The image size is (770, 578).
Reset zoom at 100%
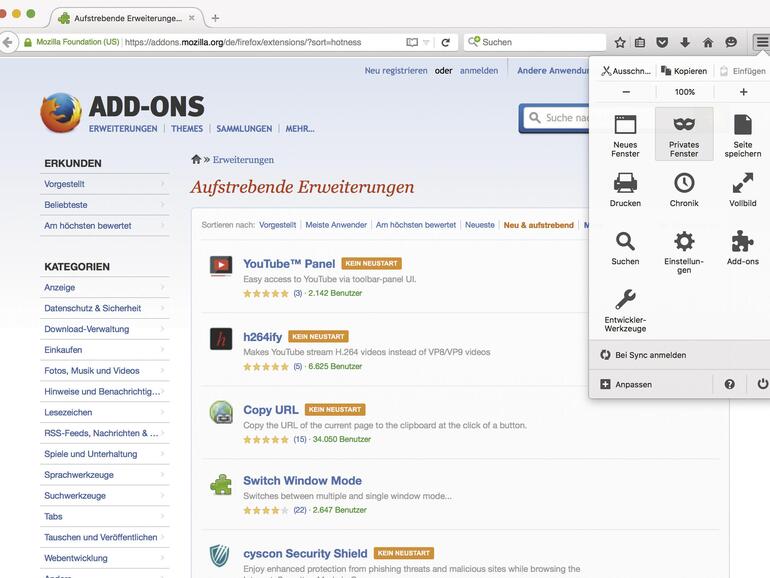pos(685,92)
